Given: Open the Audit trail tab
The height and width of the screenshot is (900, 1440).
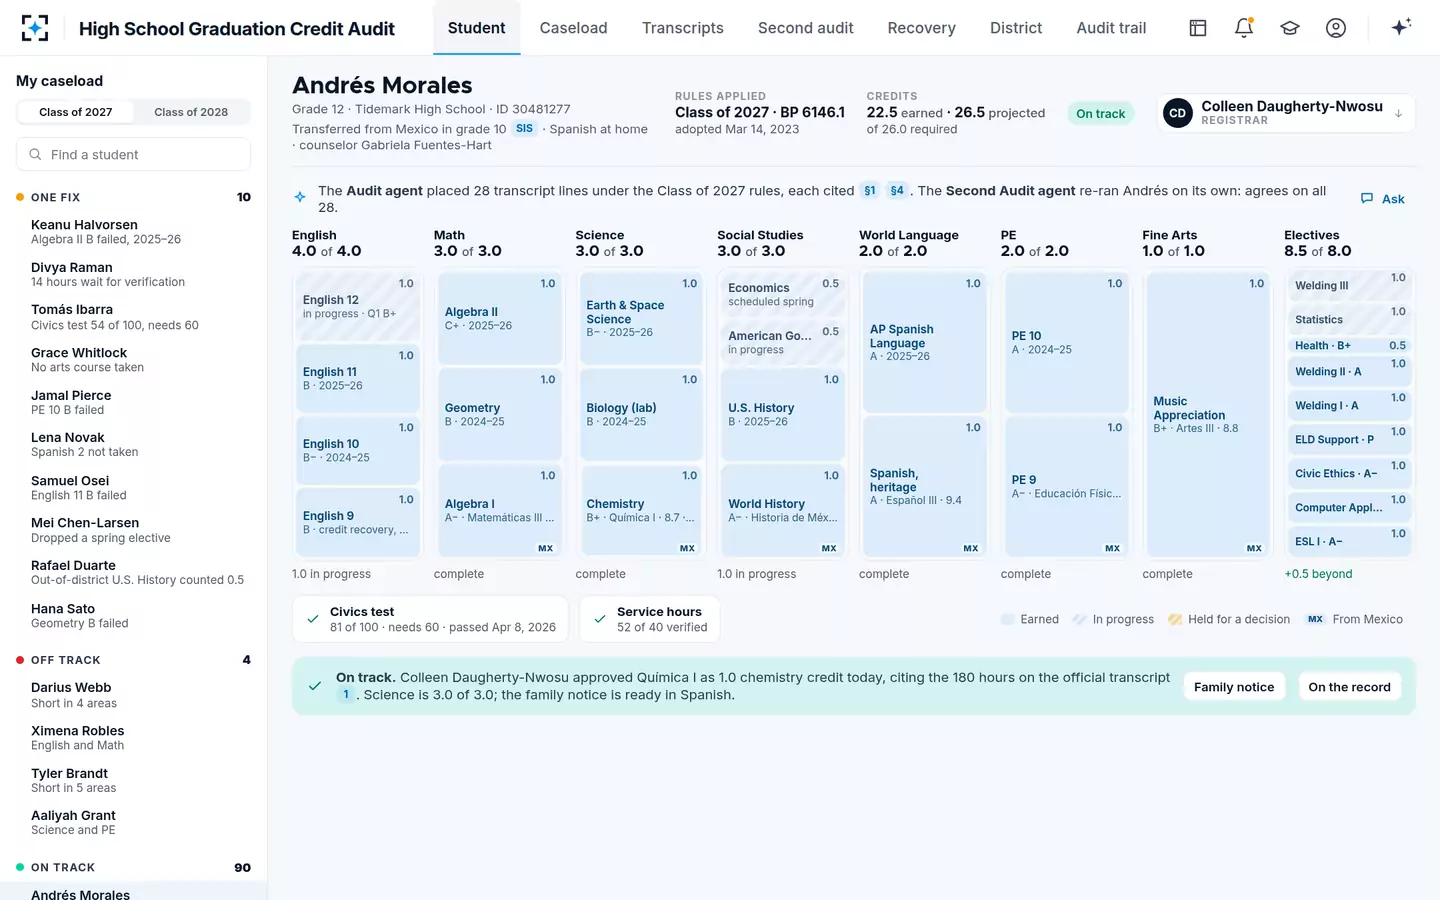Looking at the screenshot, I should [1111, 28].
